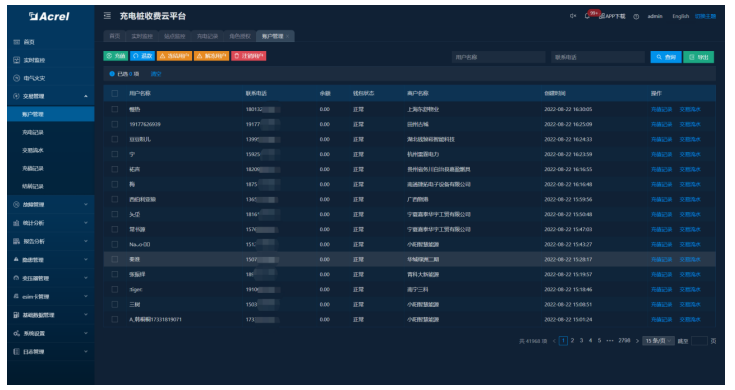
Task: Switch language to English
Action: pyautogui.click(x=680, y=16)
